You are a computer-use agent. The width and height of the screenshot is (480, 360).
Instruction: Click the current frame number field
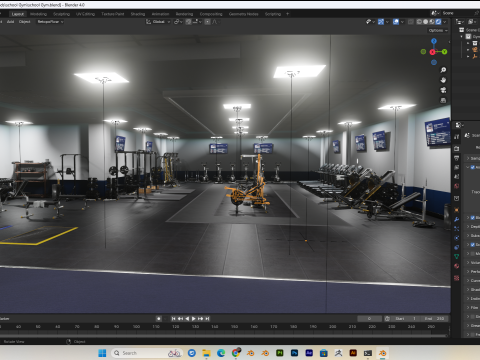369,319
